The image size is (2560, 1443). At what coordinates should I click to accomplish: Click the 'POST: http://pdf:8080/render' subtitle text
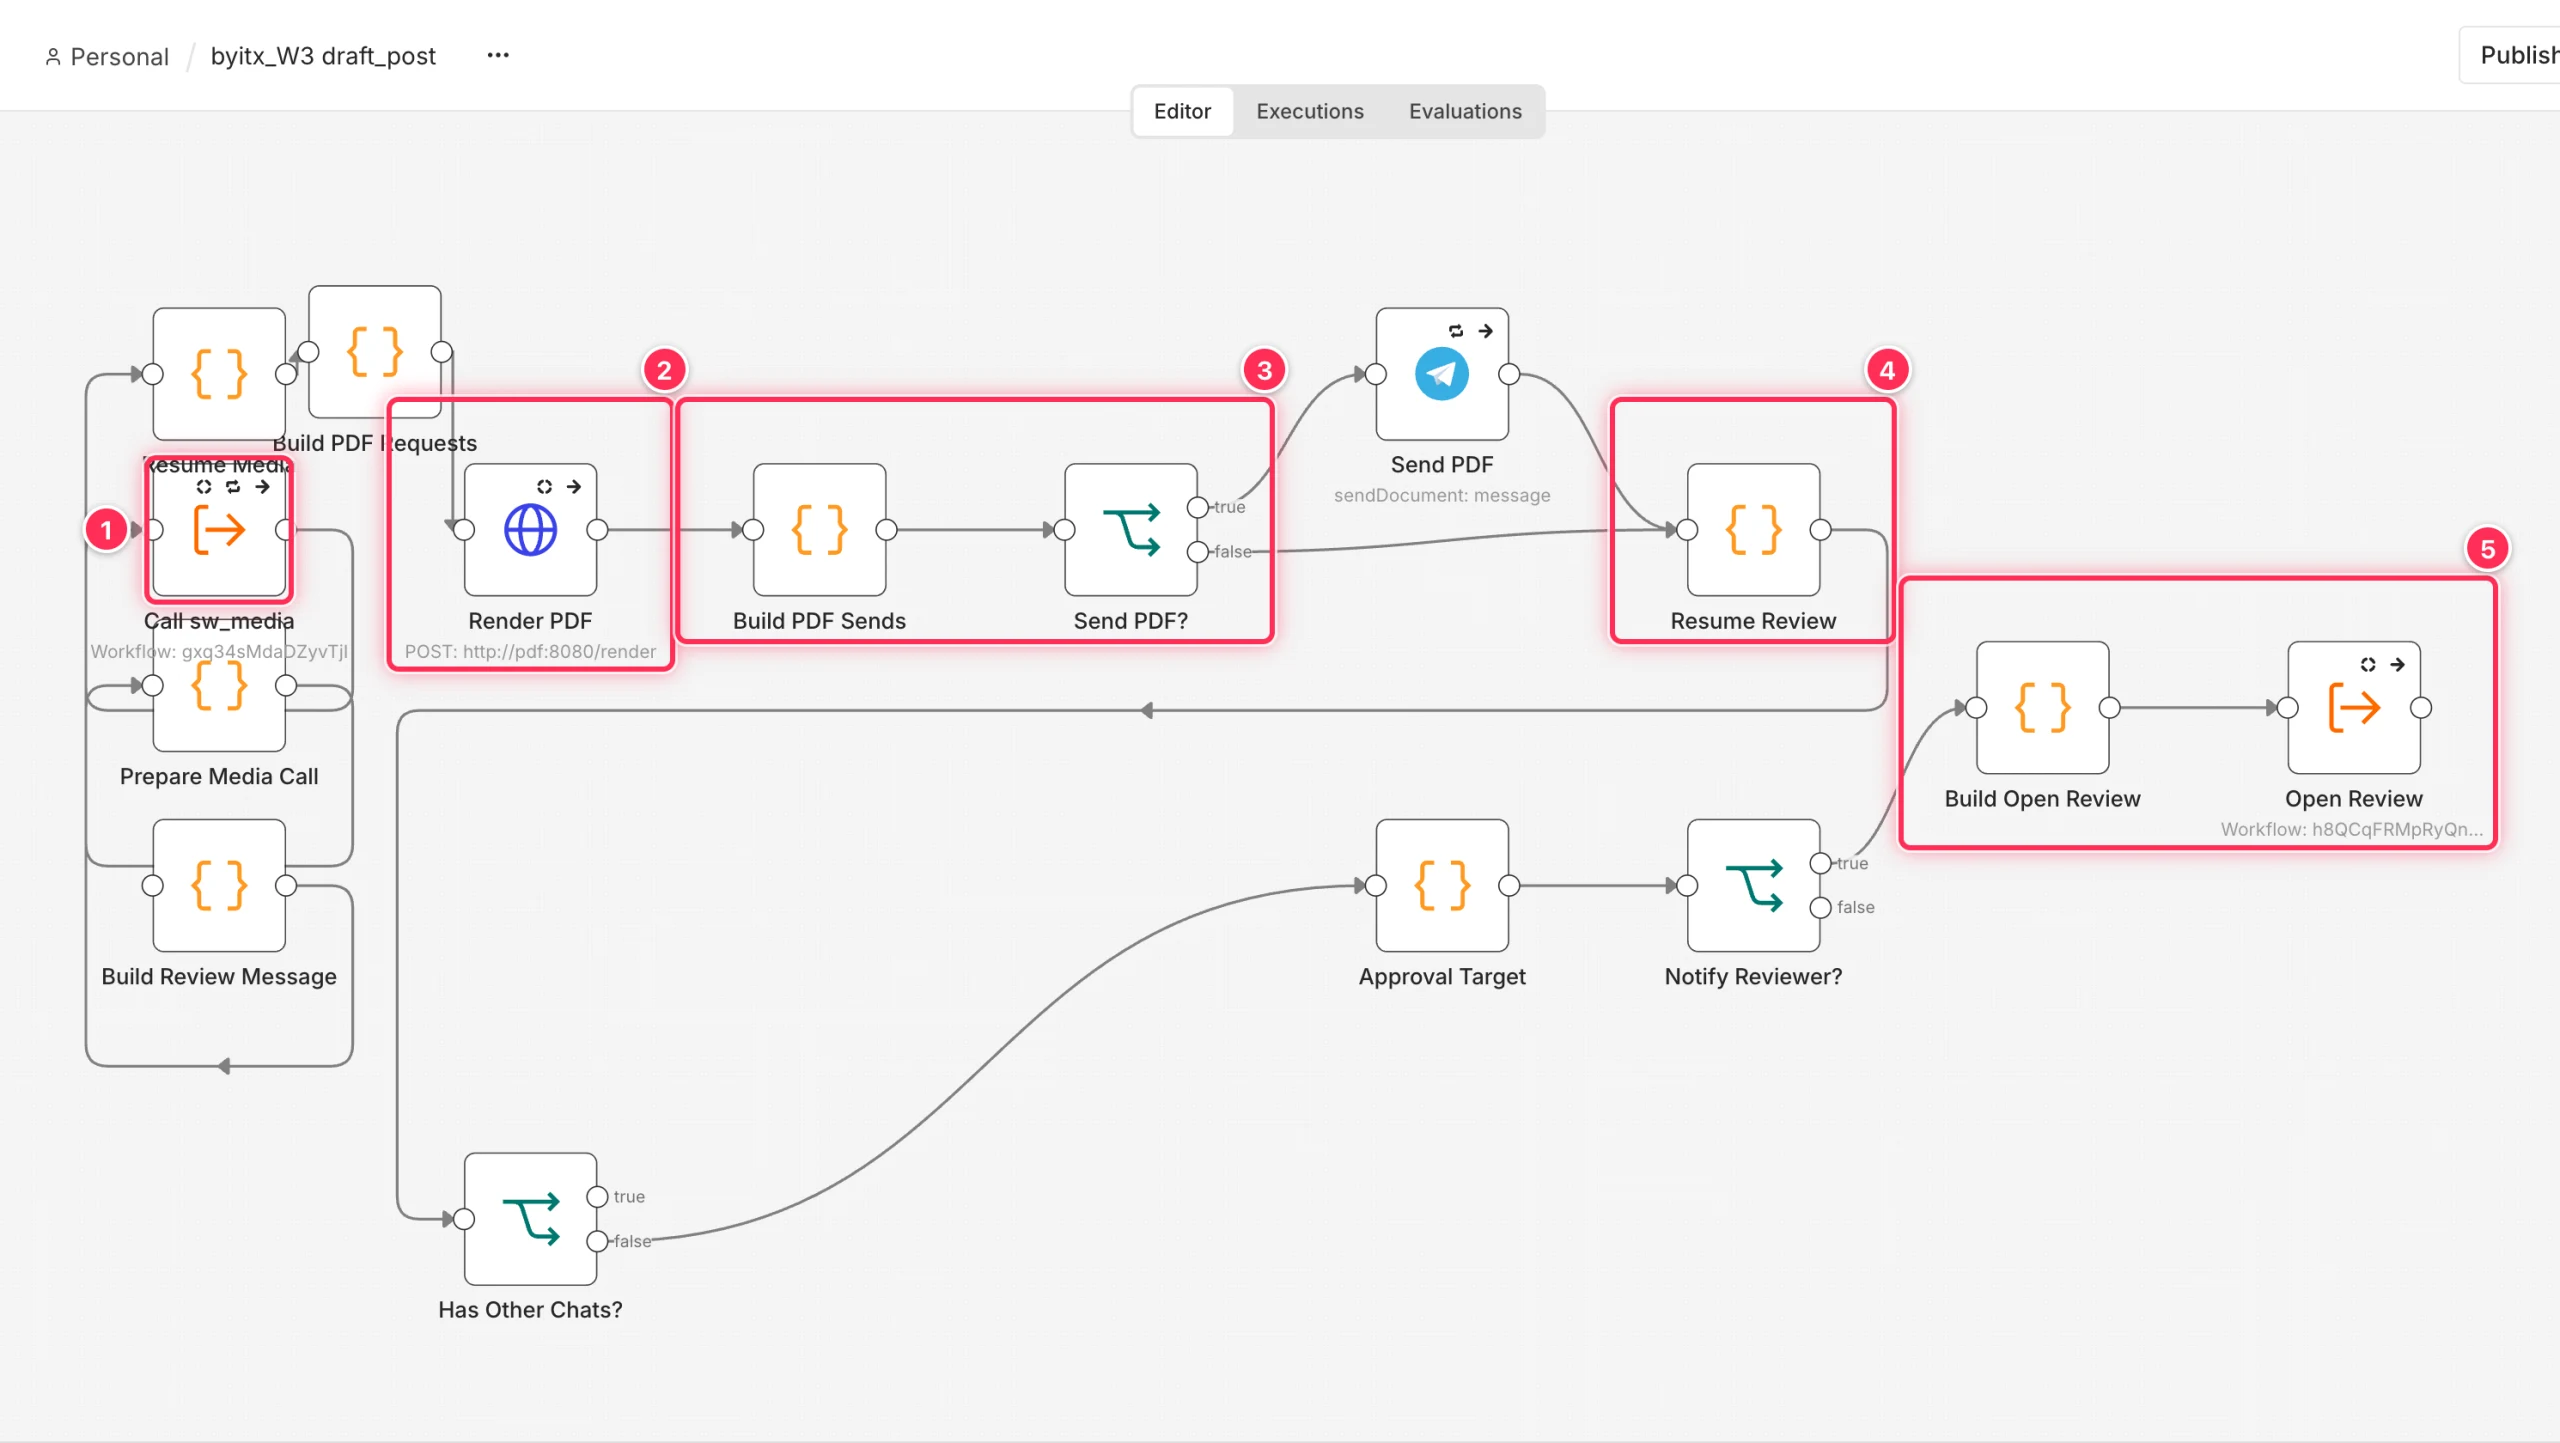(530, 651)
